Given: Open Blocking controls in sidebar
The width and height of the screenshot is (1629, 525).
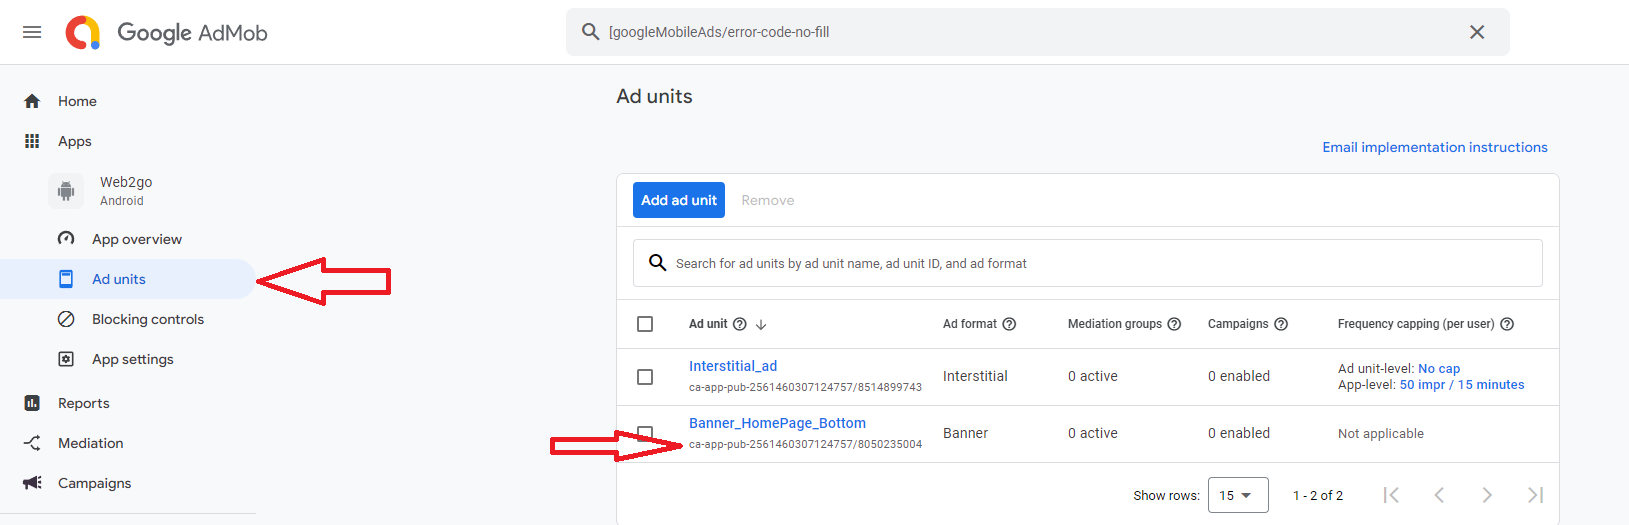Looking at the screenshot, I should (147, 319).
